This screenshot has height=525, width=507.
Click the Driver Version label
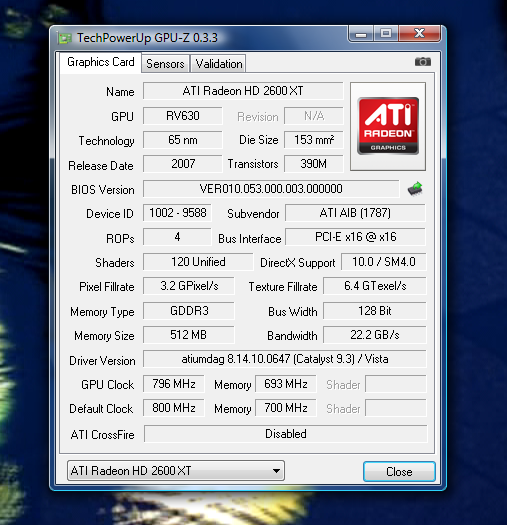click(102, 361)
